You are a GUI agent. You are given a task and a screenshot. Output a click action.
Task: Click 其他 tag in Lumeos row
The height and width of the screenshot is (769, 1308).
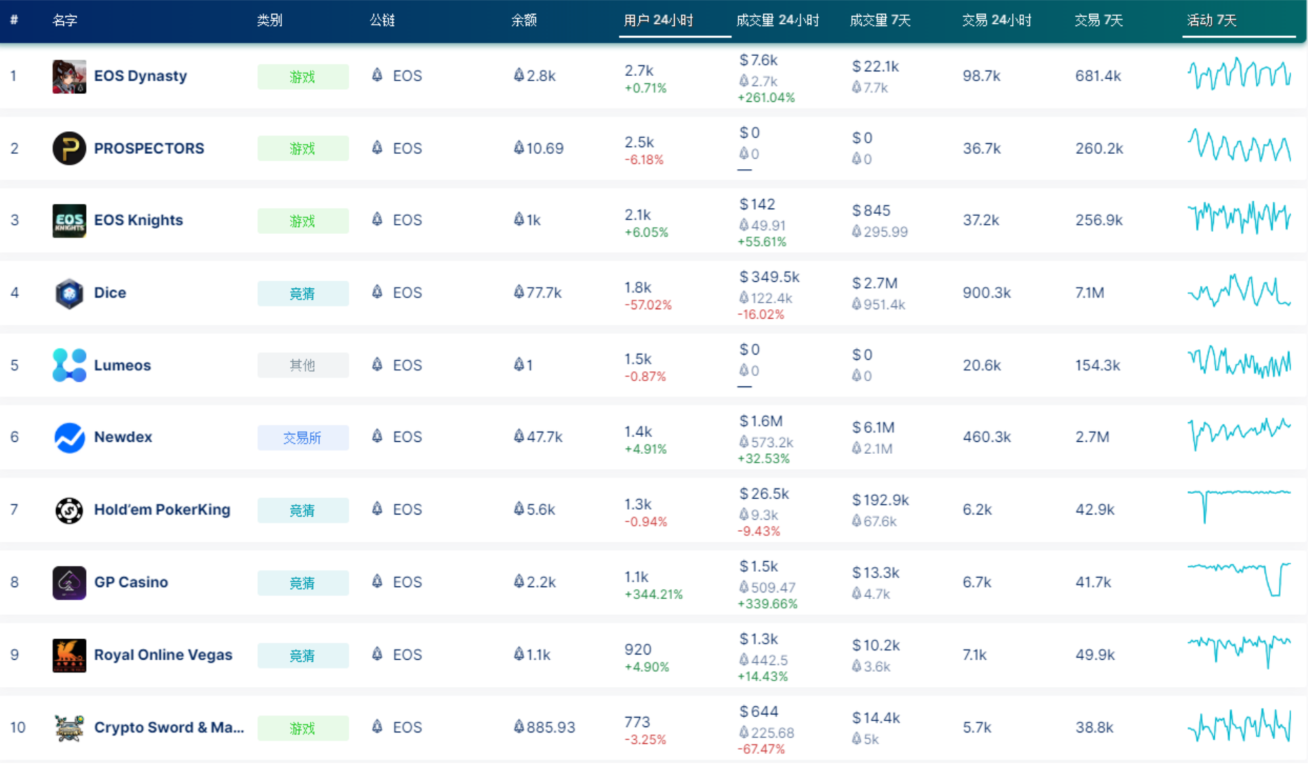(303, 365)
